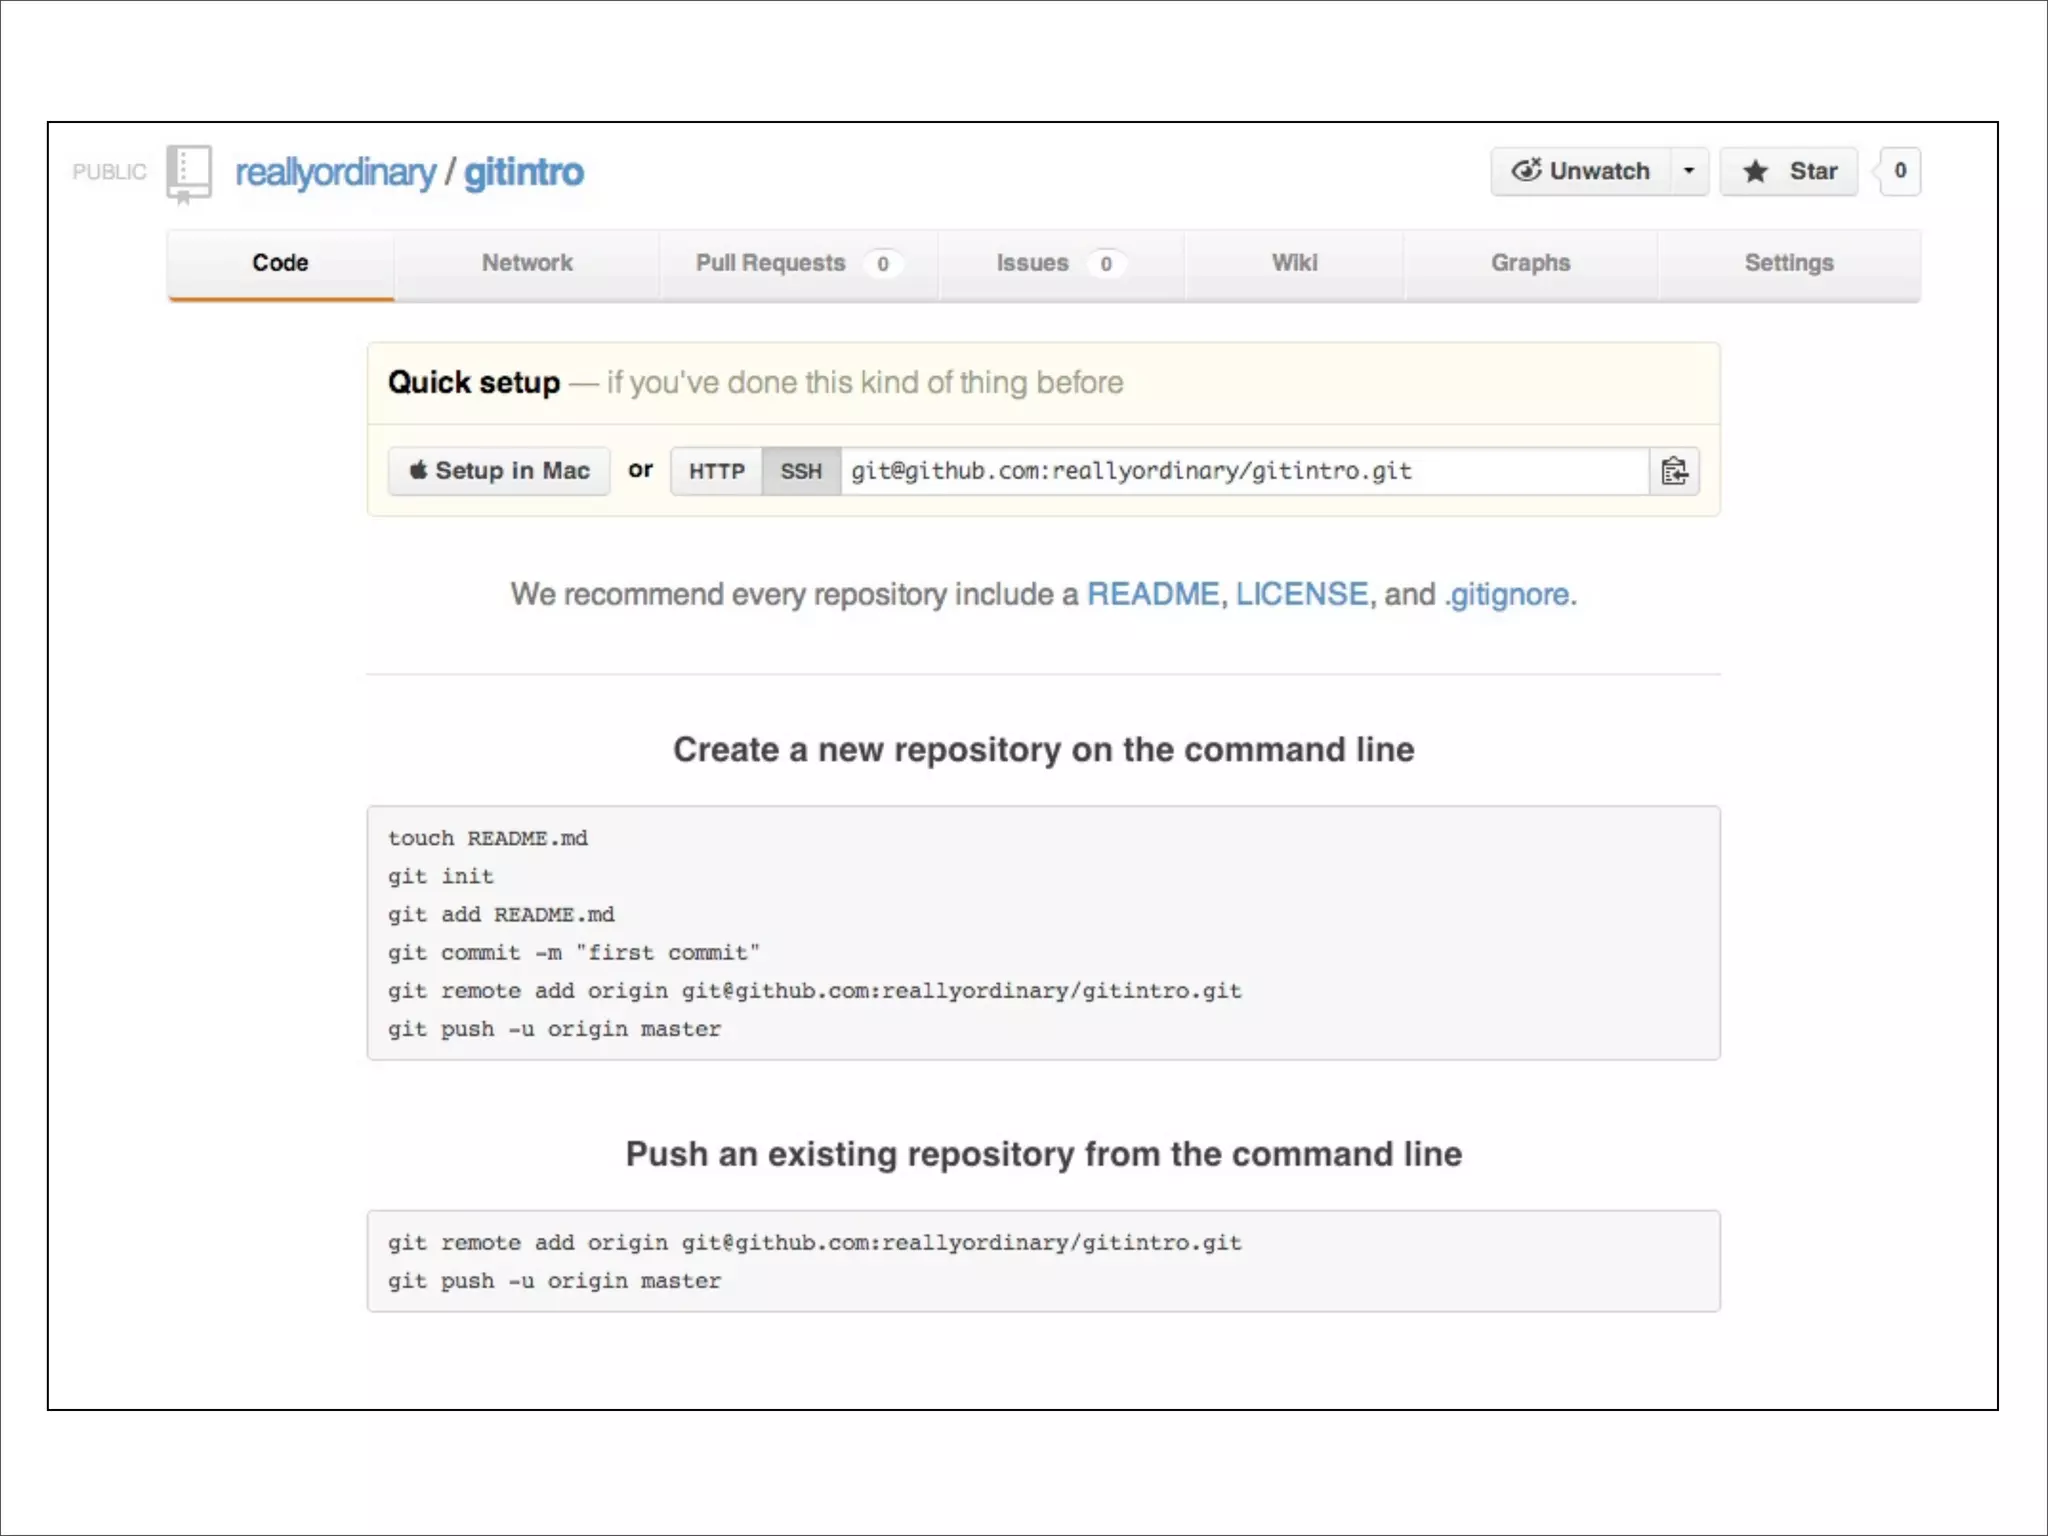Switch to the Wiki tab
Image resolution: width=2048 pixels, height=1536 pixels.
(1294, 263)
